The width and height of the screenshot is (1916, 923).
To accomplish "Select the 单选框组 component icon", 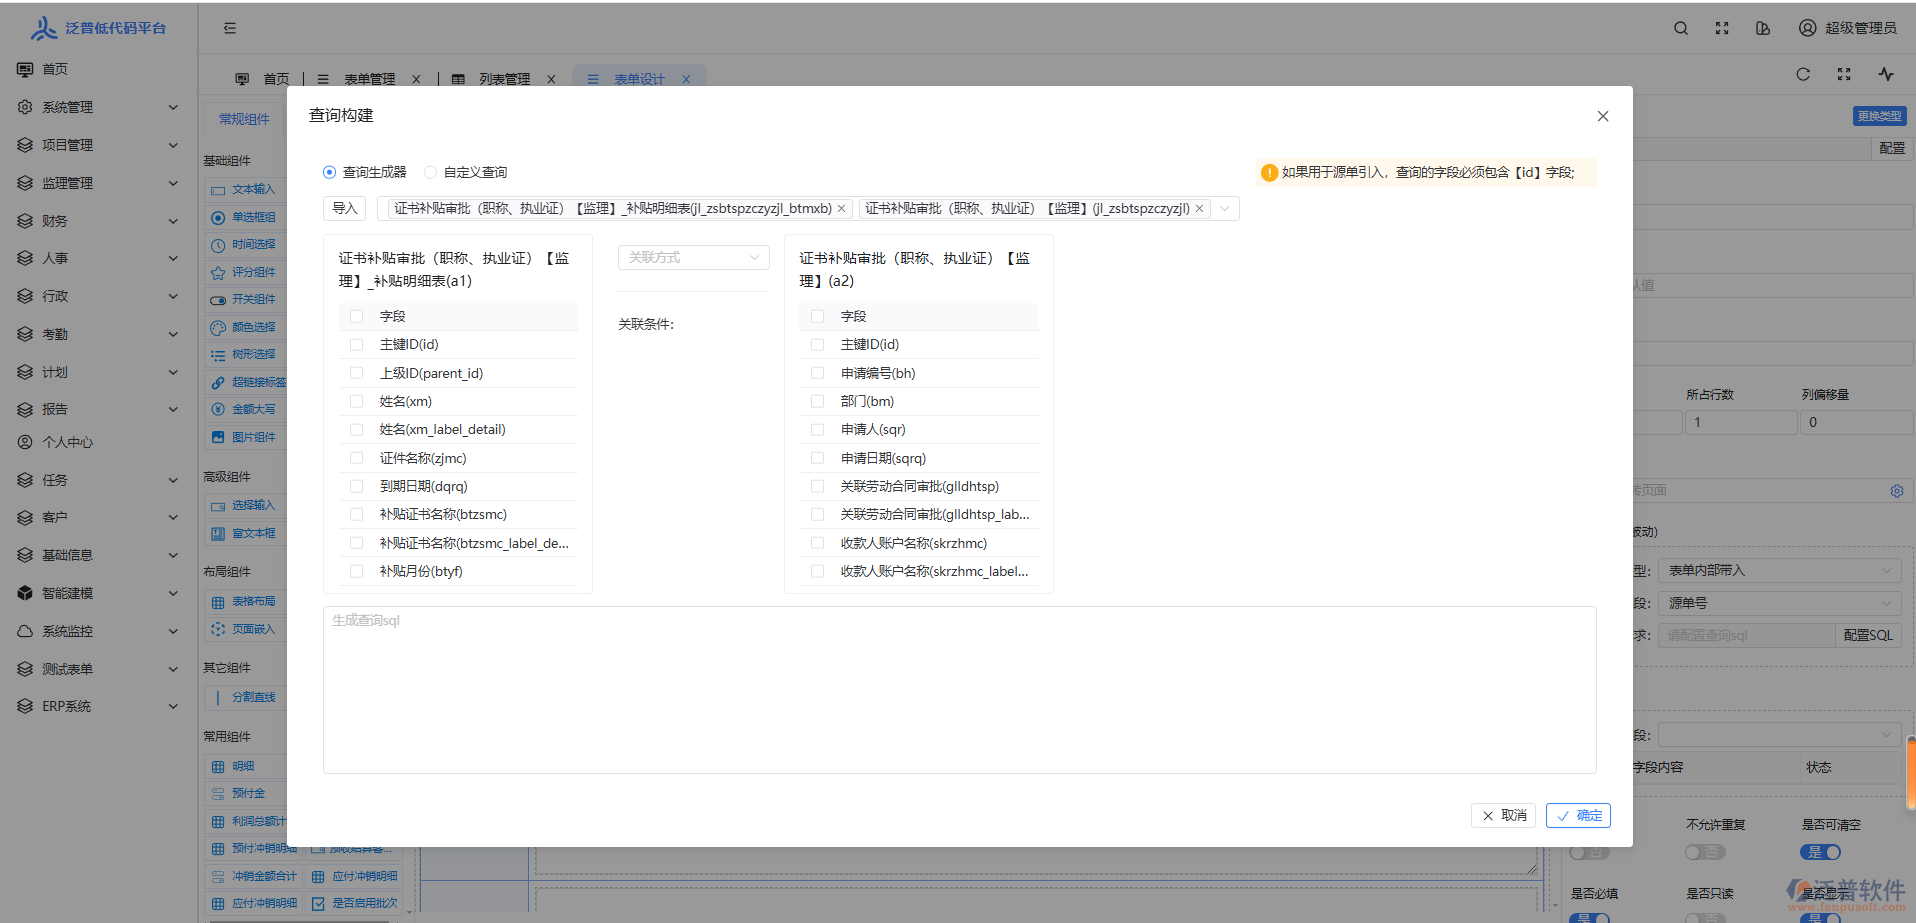I will click(218, 217).
